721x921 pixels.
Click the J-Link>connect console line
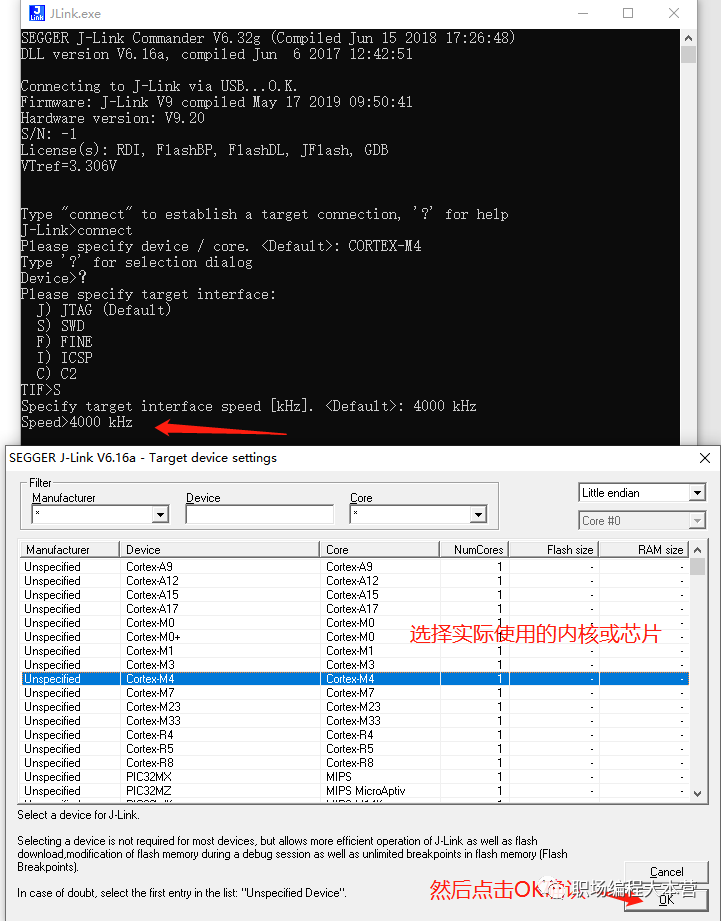click(77, 230)
